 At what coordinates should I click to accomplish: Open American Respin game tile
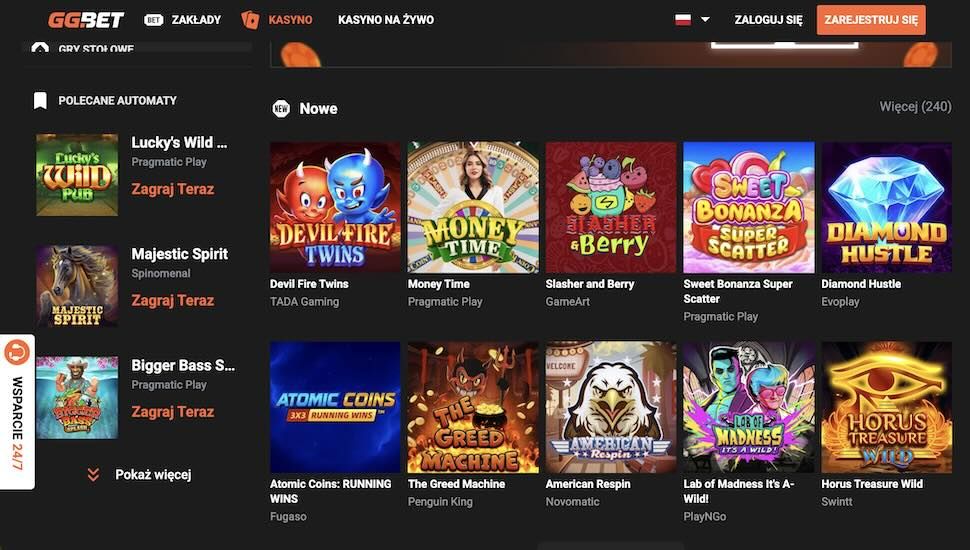611,407
